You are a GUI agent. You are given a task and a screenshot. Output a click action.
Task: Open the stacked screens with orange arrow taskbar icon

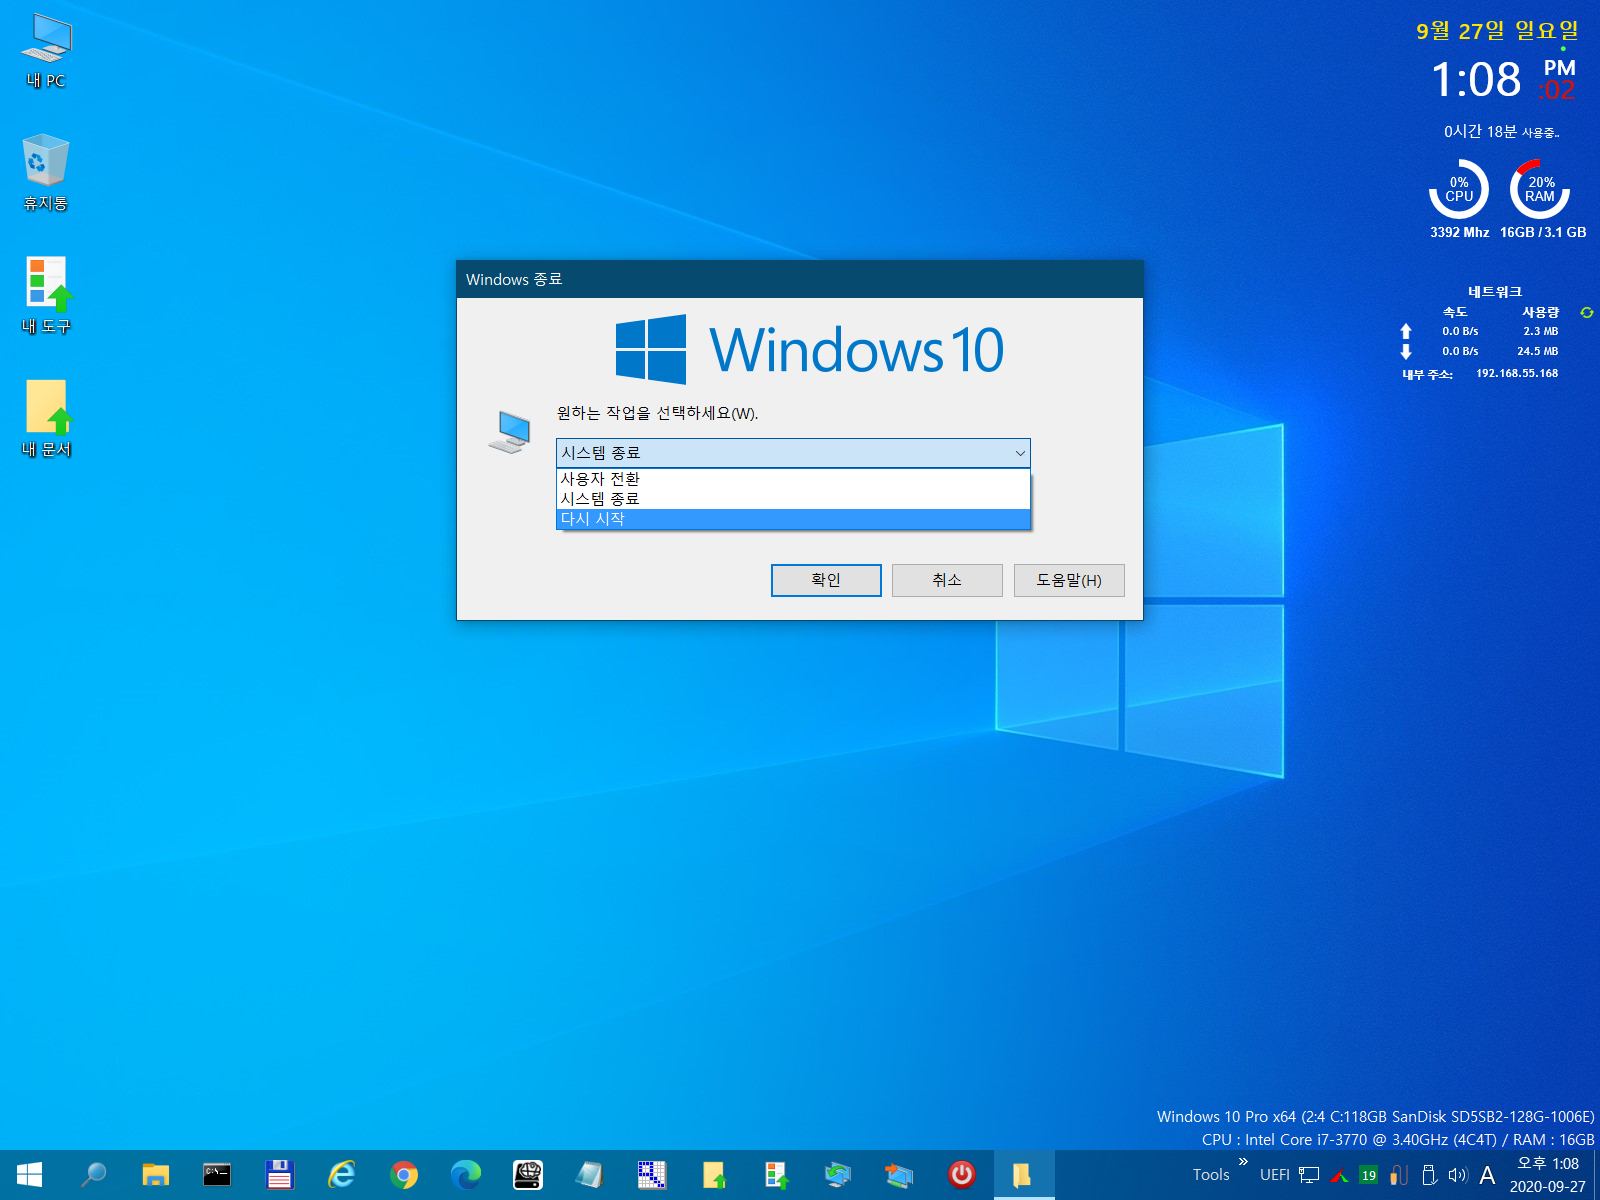[x=899, y=1175]
